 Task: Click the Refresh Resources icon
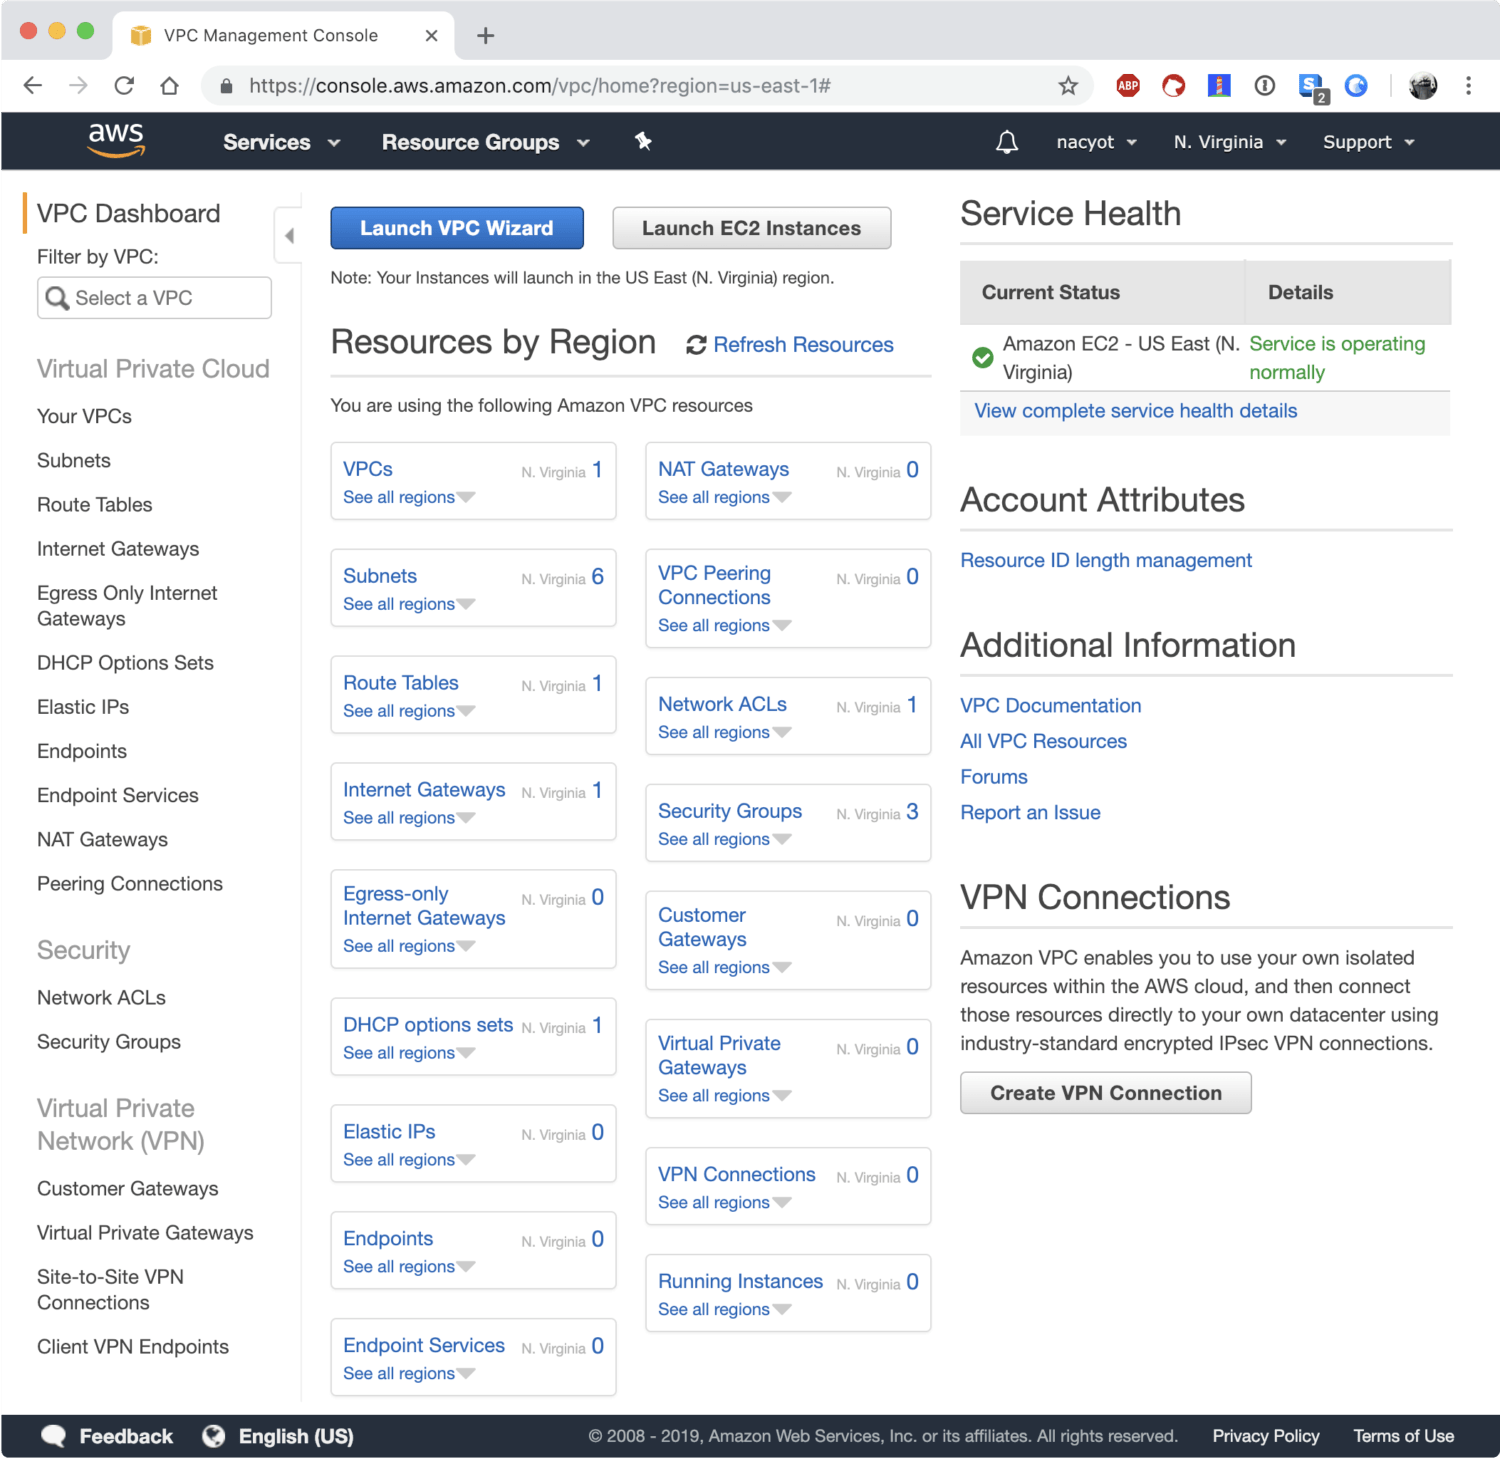point(696,345)
